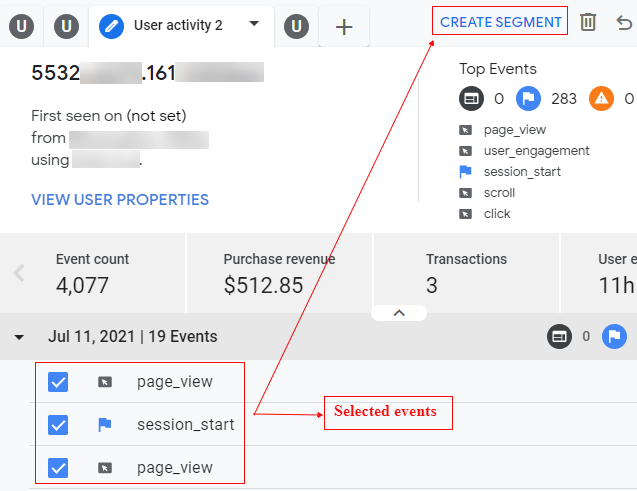
Task: Collapse the metrics panel with up chevron
Action: click(399, 313)
